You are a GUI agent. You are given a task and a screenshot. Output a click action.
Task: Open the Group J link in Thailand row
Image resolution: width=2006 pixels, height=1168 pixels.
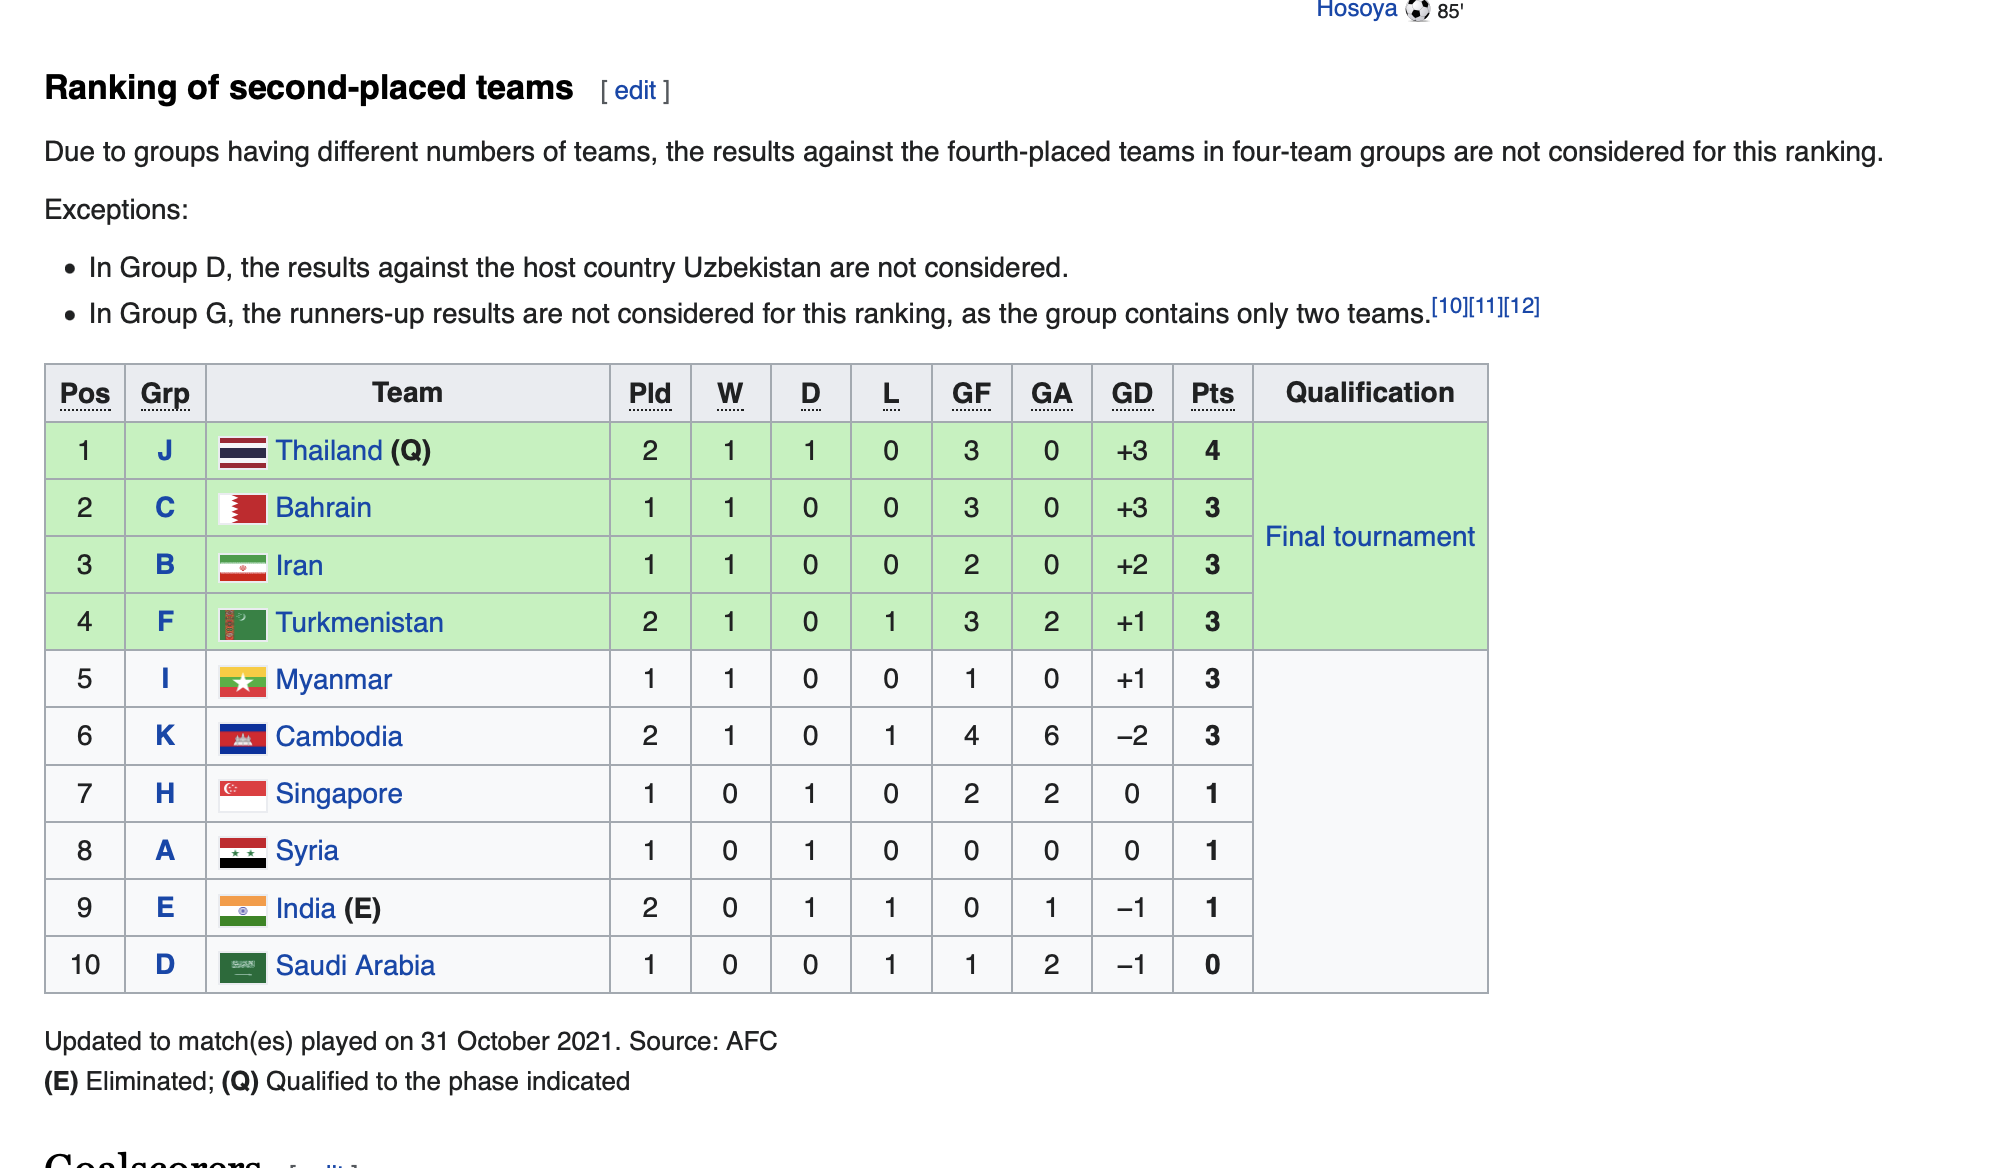[x=165, y=451]
